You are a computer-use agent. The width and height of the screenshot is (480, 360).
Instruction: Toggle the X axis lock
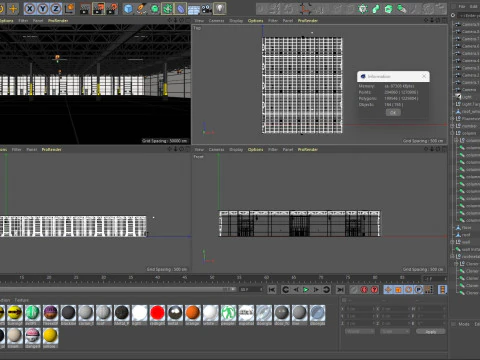[x=30, y=9]
